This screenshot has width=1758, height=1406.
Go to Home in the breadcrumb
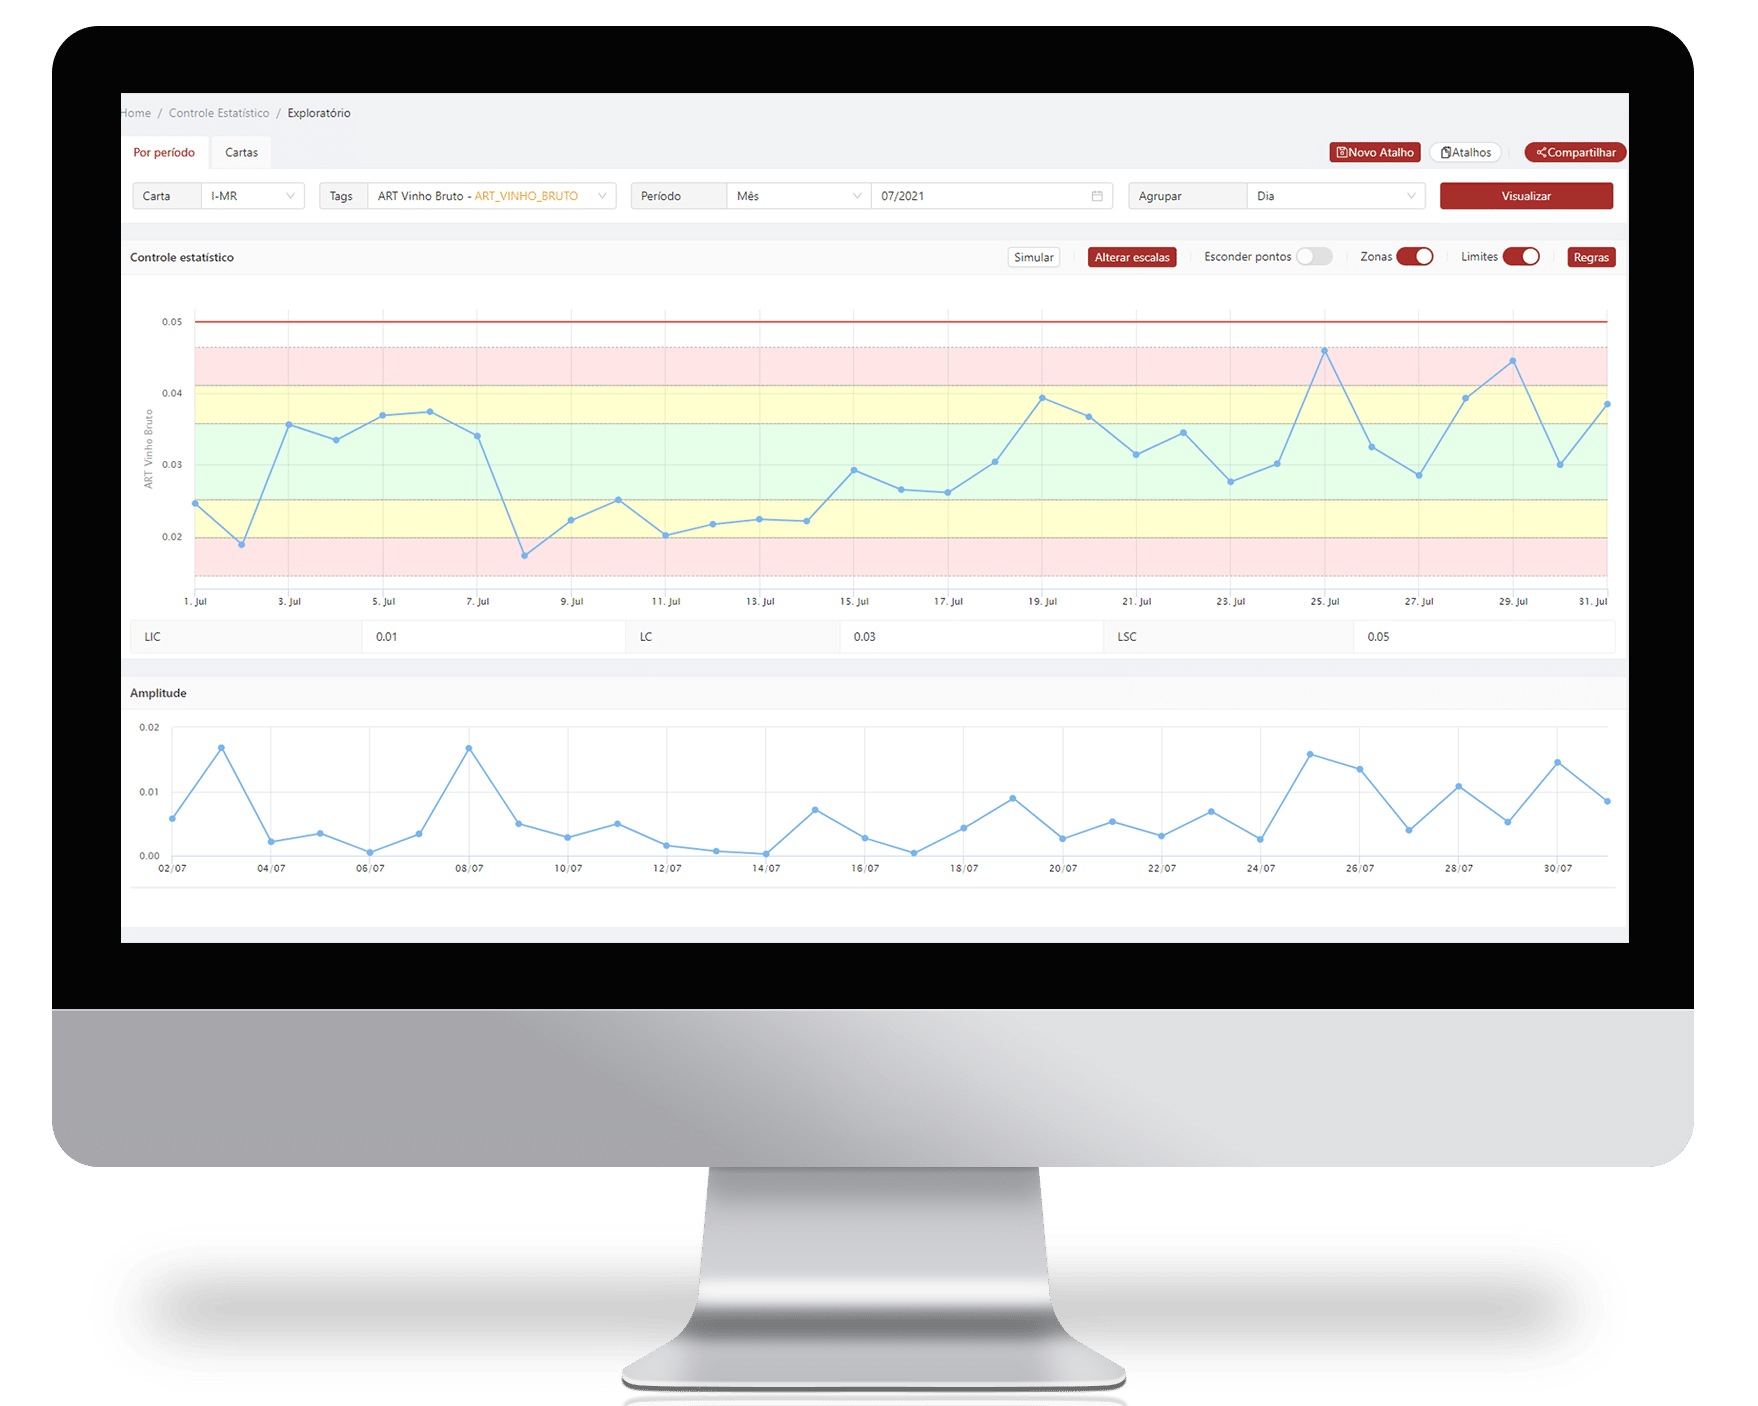[x=136, y=113]
